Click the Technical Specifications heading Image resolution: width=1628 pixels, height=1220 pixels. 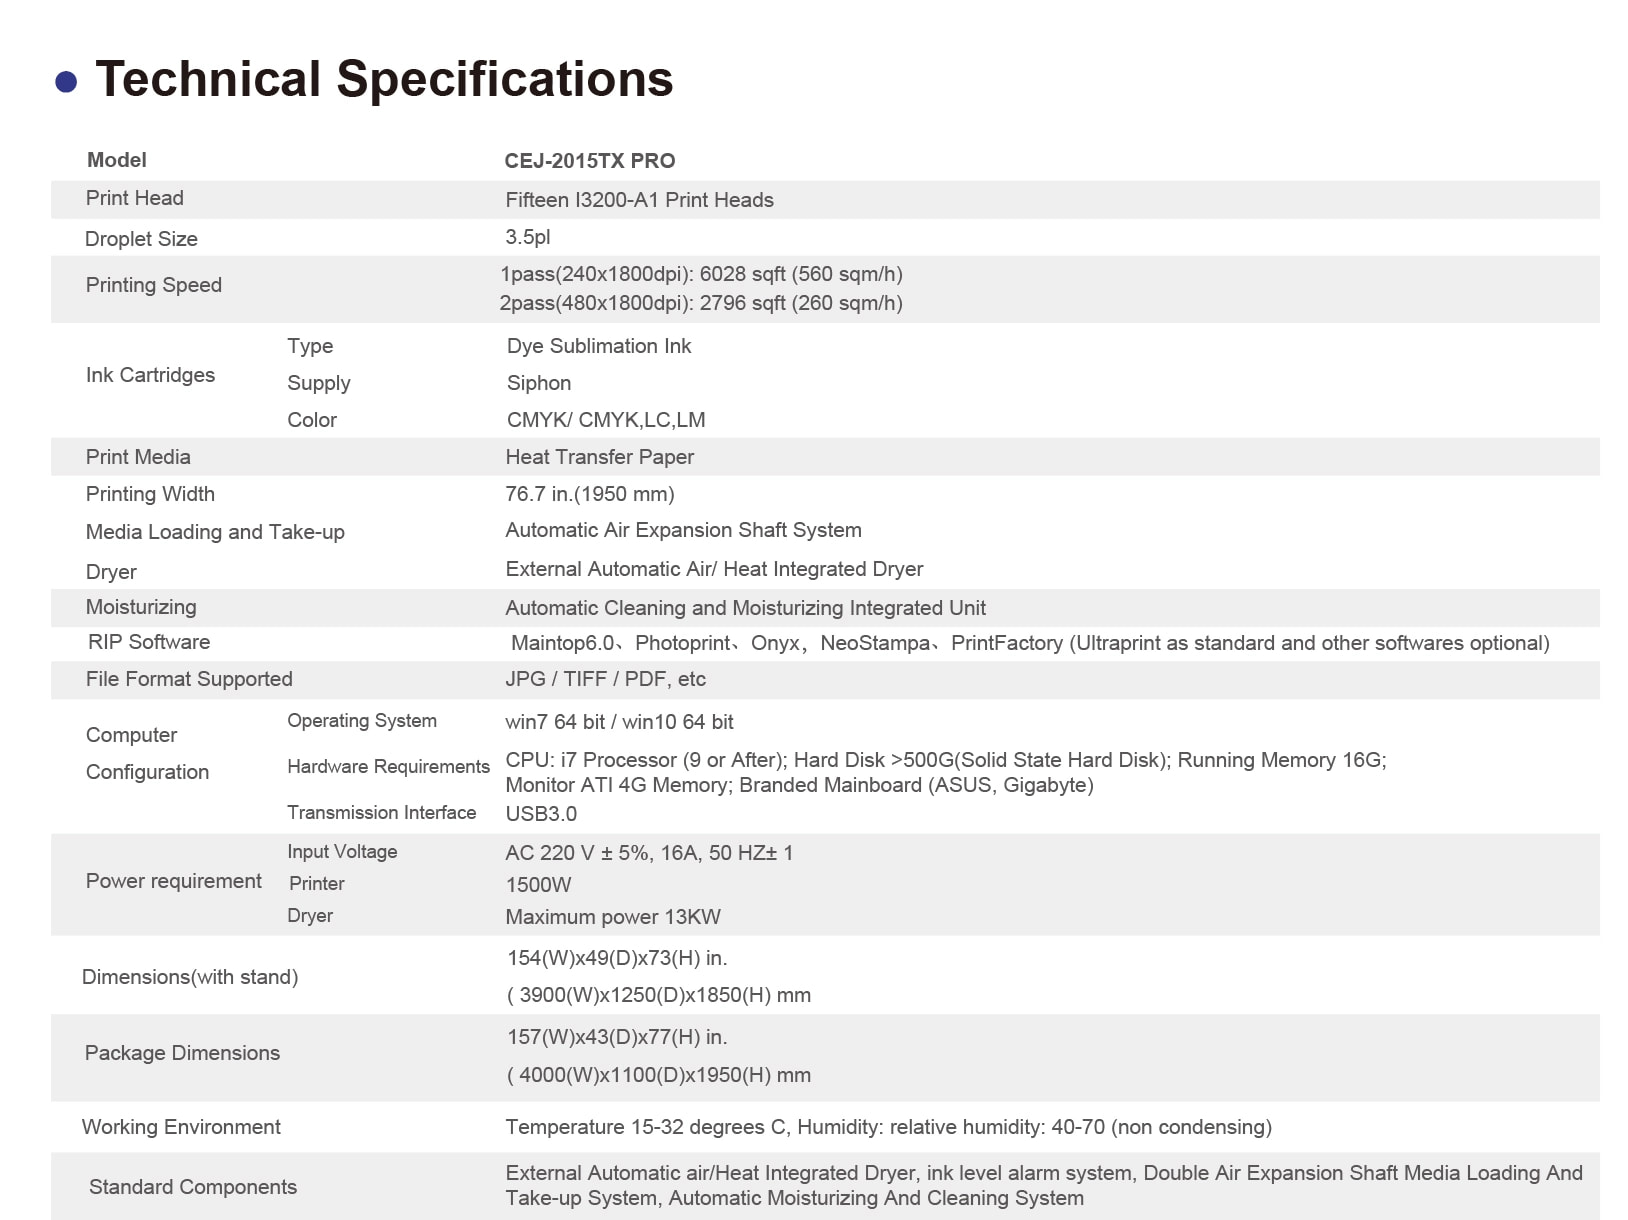[x=384, y=79]
